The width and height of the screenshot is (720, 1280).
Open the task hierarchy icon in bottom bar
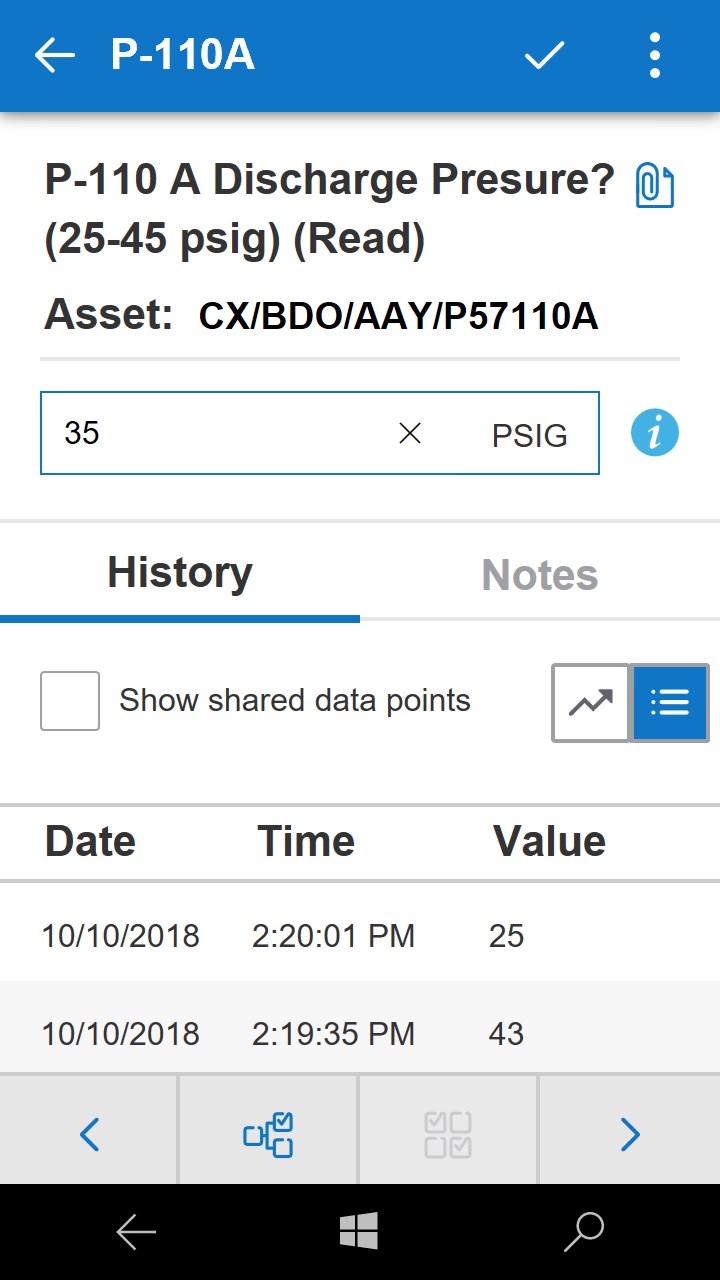tap(269, 1134)
